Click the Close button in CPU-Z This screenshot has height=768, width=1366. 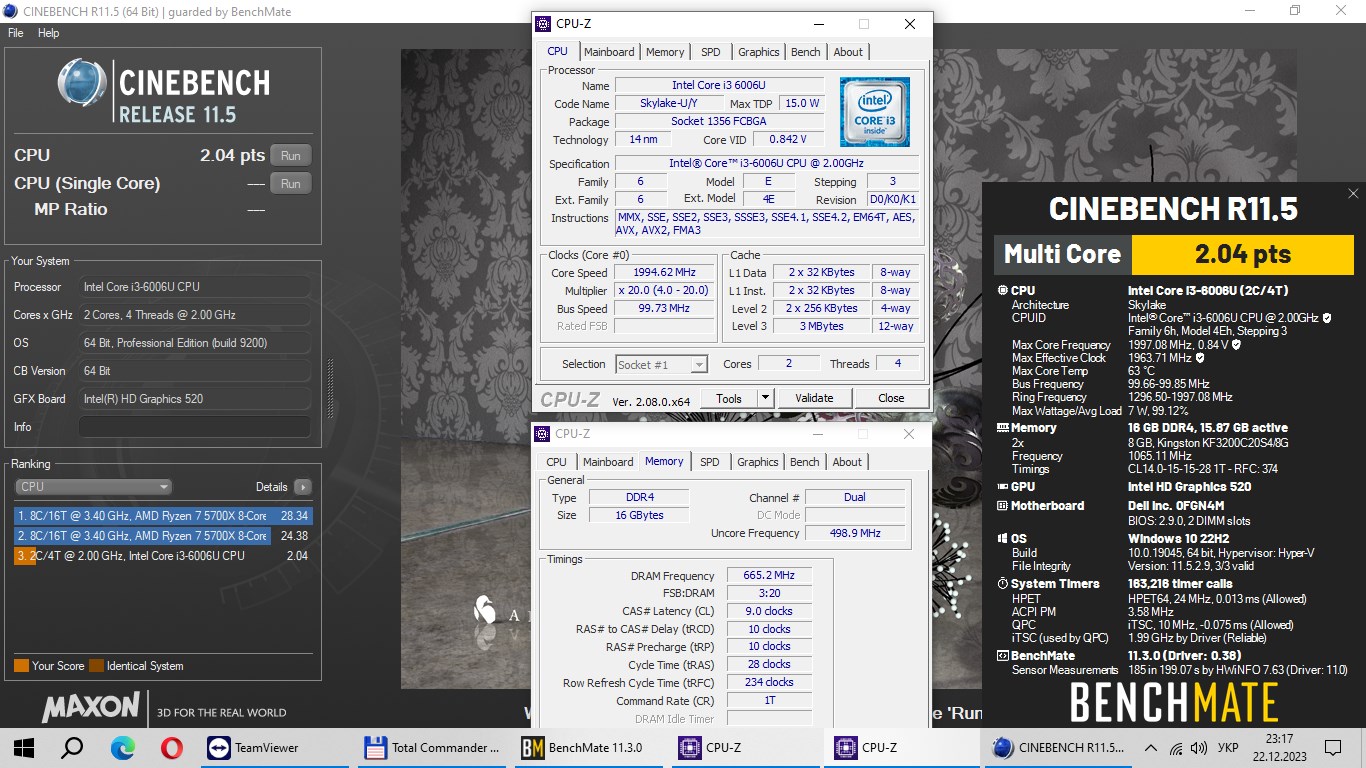pyautogui.click(x=891, y=398)
